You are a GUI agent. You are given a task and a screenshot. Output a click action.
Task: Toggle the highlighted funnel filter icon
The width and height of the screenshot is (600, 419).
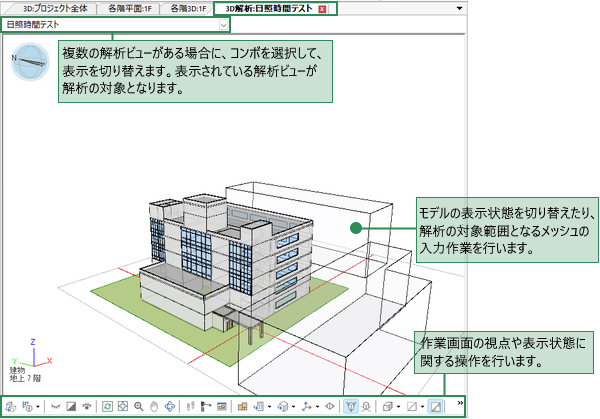point(352,406)
